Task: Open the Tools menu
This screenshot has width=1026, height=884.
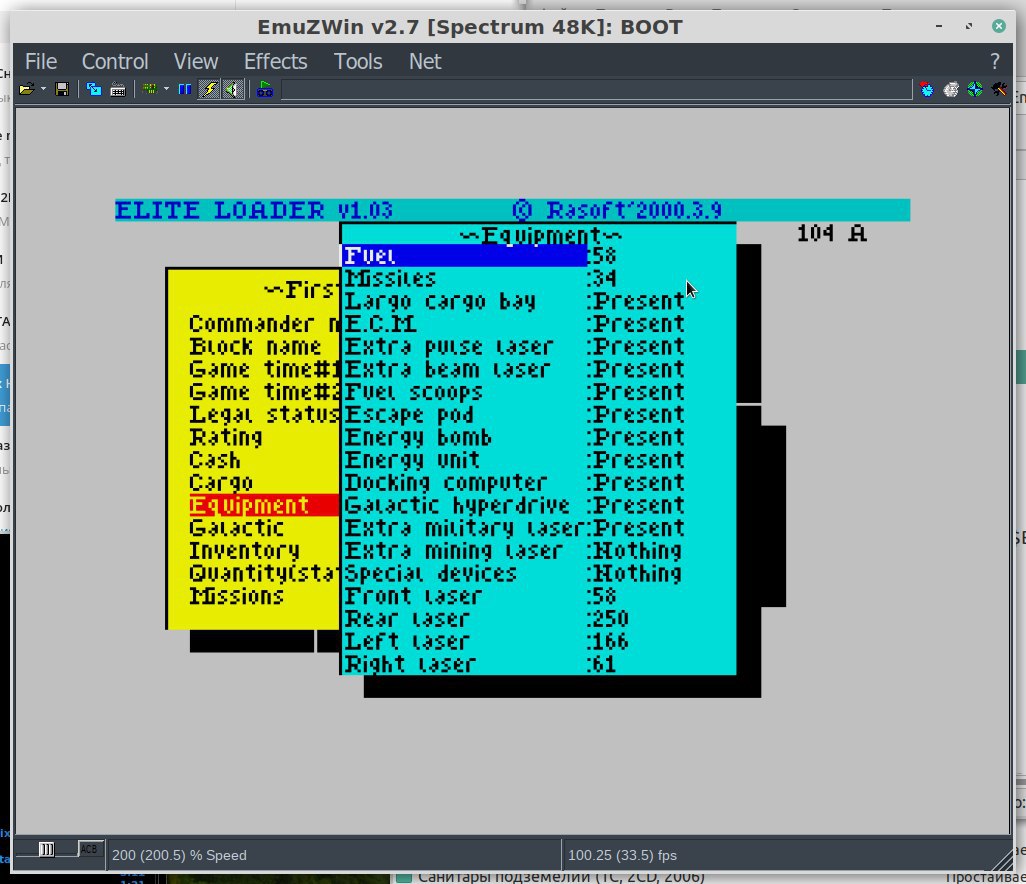Action: (x=358, y=62)
